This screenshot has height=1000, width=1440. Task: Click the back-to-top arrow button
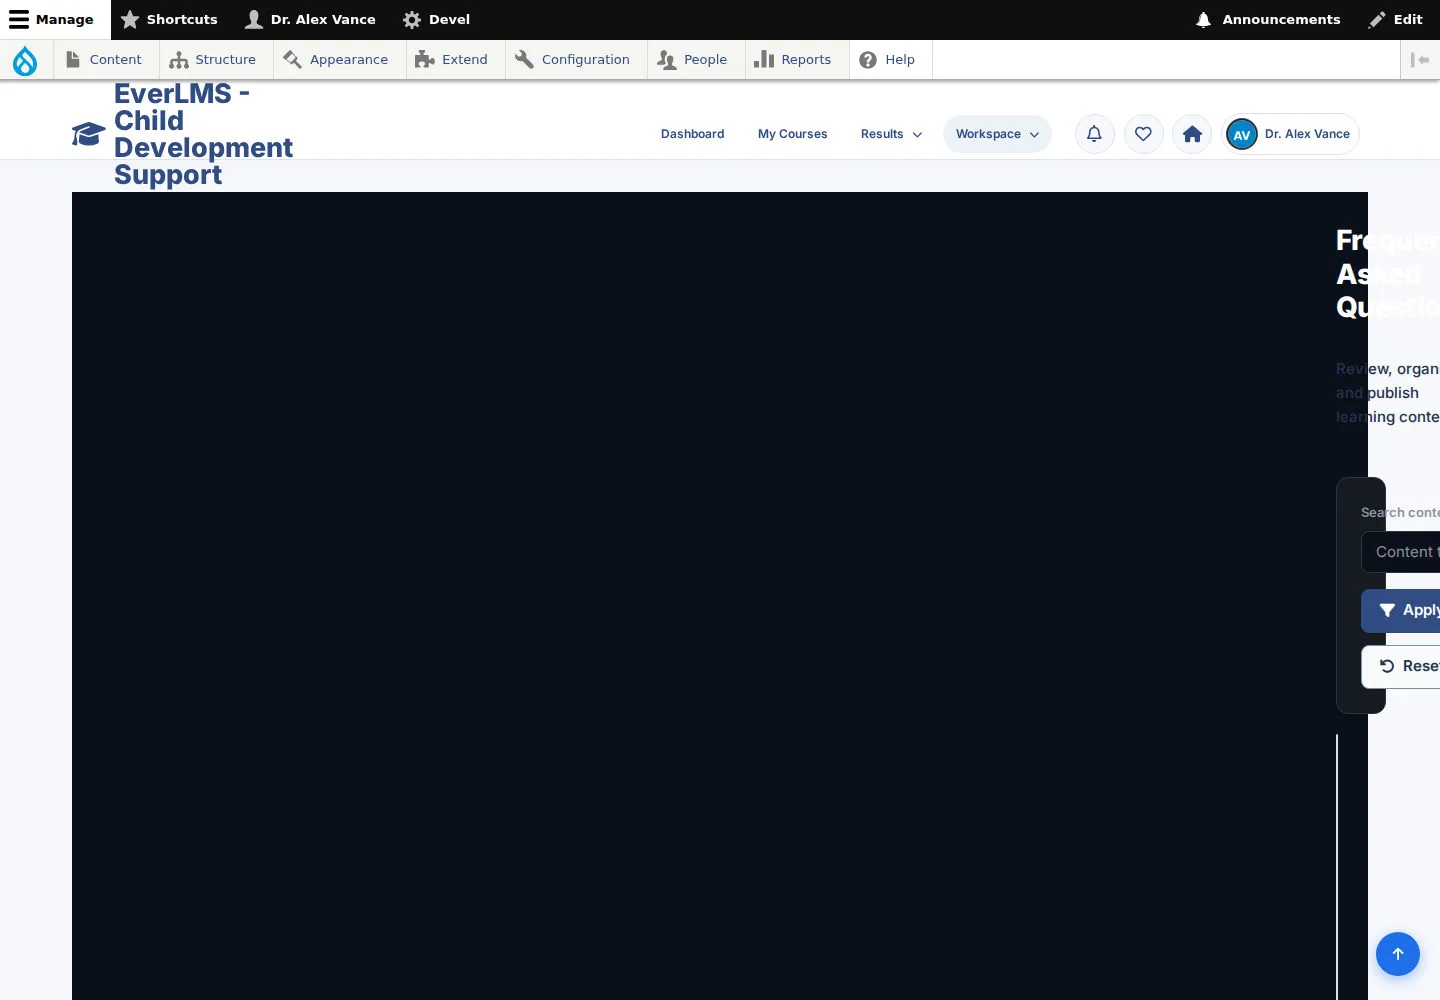[x=1398, y=954]
